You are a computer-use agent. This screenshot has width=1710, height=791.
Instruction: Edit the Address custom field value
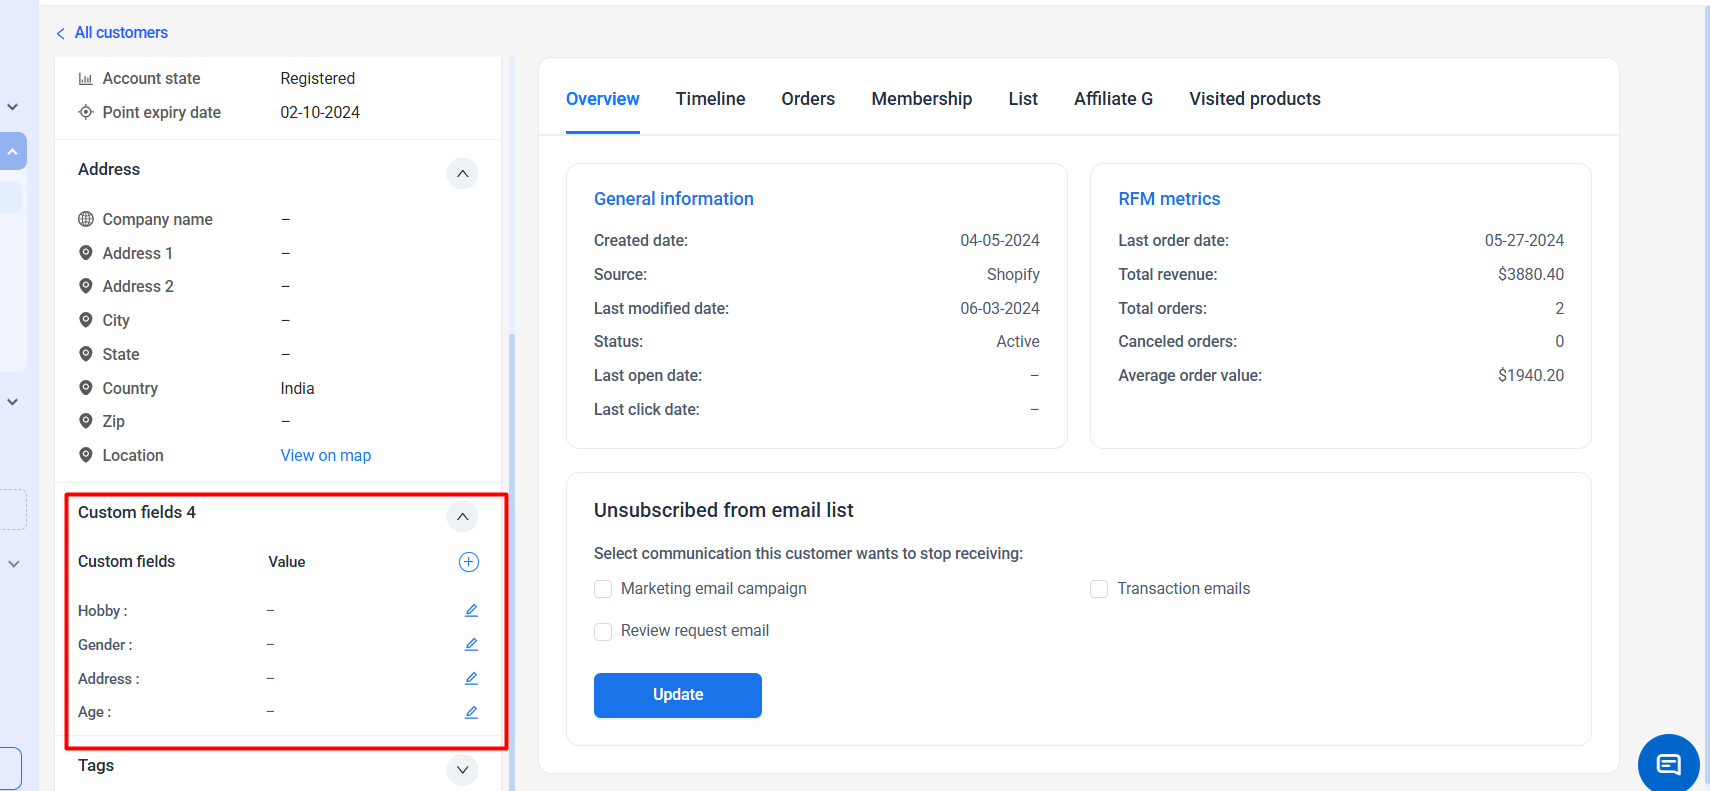(x=471, y=678)
